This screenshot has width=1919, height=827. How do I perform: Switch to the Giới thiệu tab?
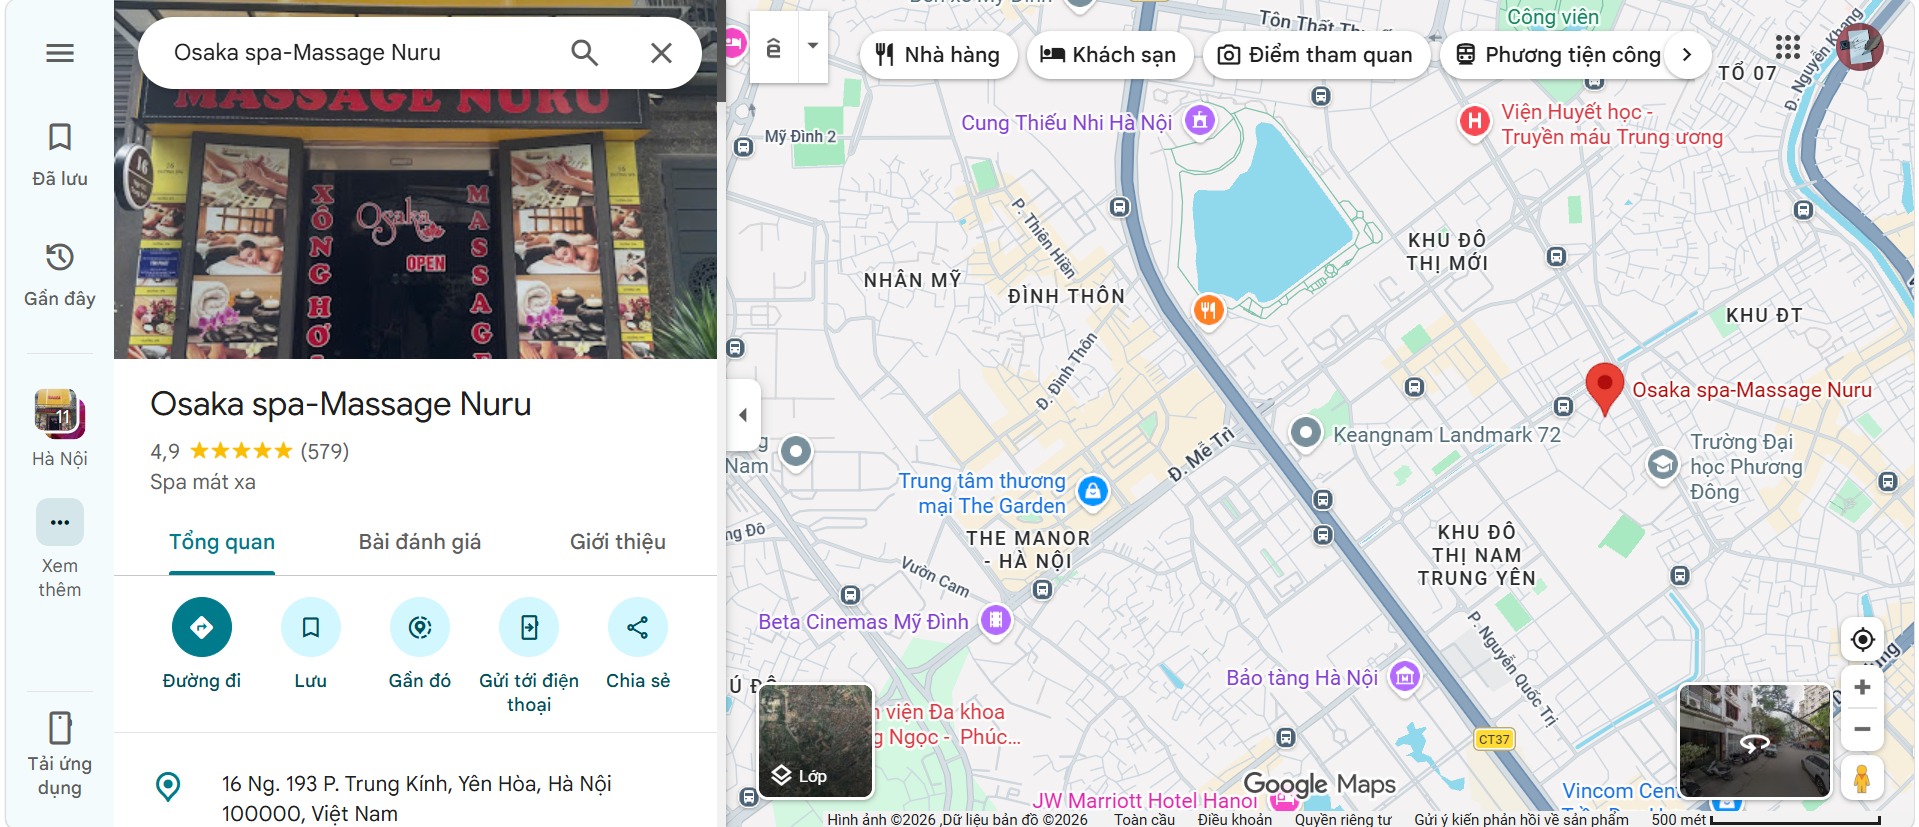pos(618,542)
